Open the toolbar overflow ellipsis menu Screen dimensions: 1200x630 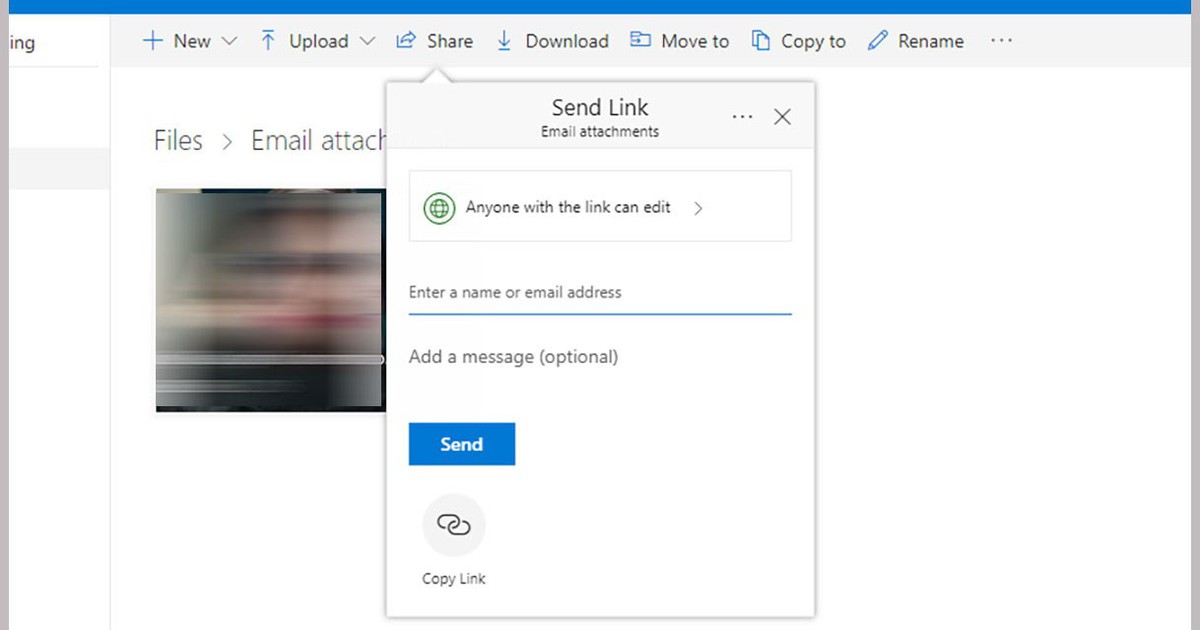pos(1000,41)
